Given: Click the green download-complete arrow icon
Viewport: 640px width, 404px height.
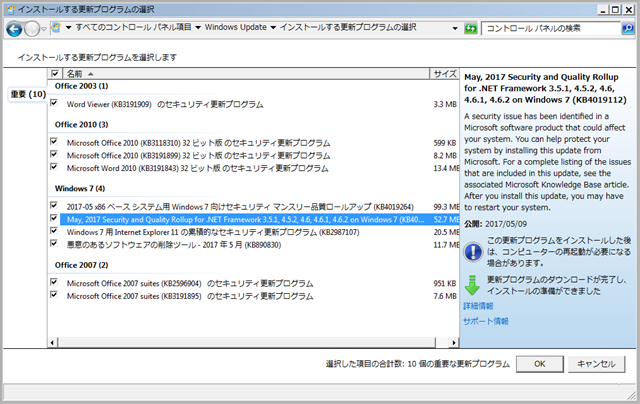Looking at the screenshot, I should (472, 285).
